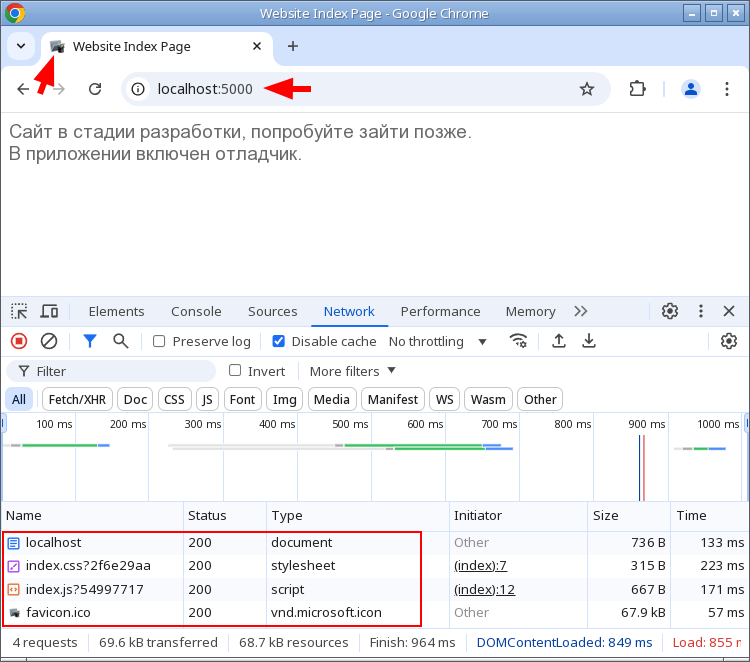Filter requests by Wasm type
Screen dimensions: 750x662
pyautogui.click(x=488, y=399)
